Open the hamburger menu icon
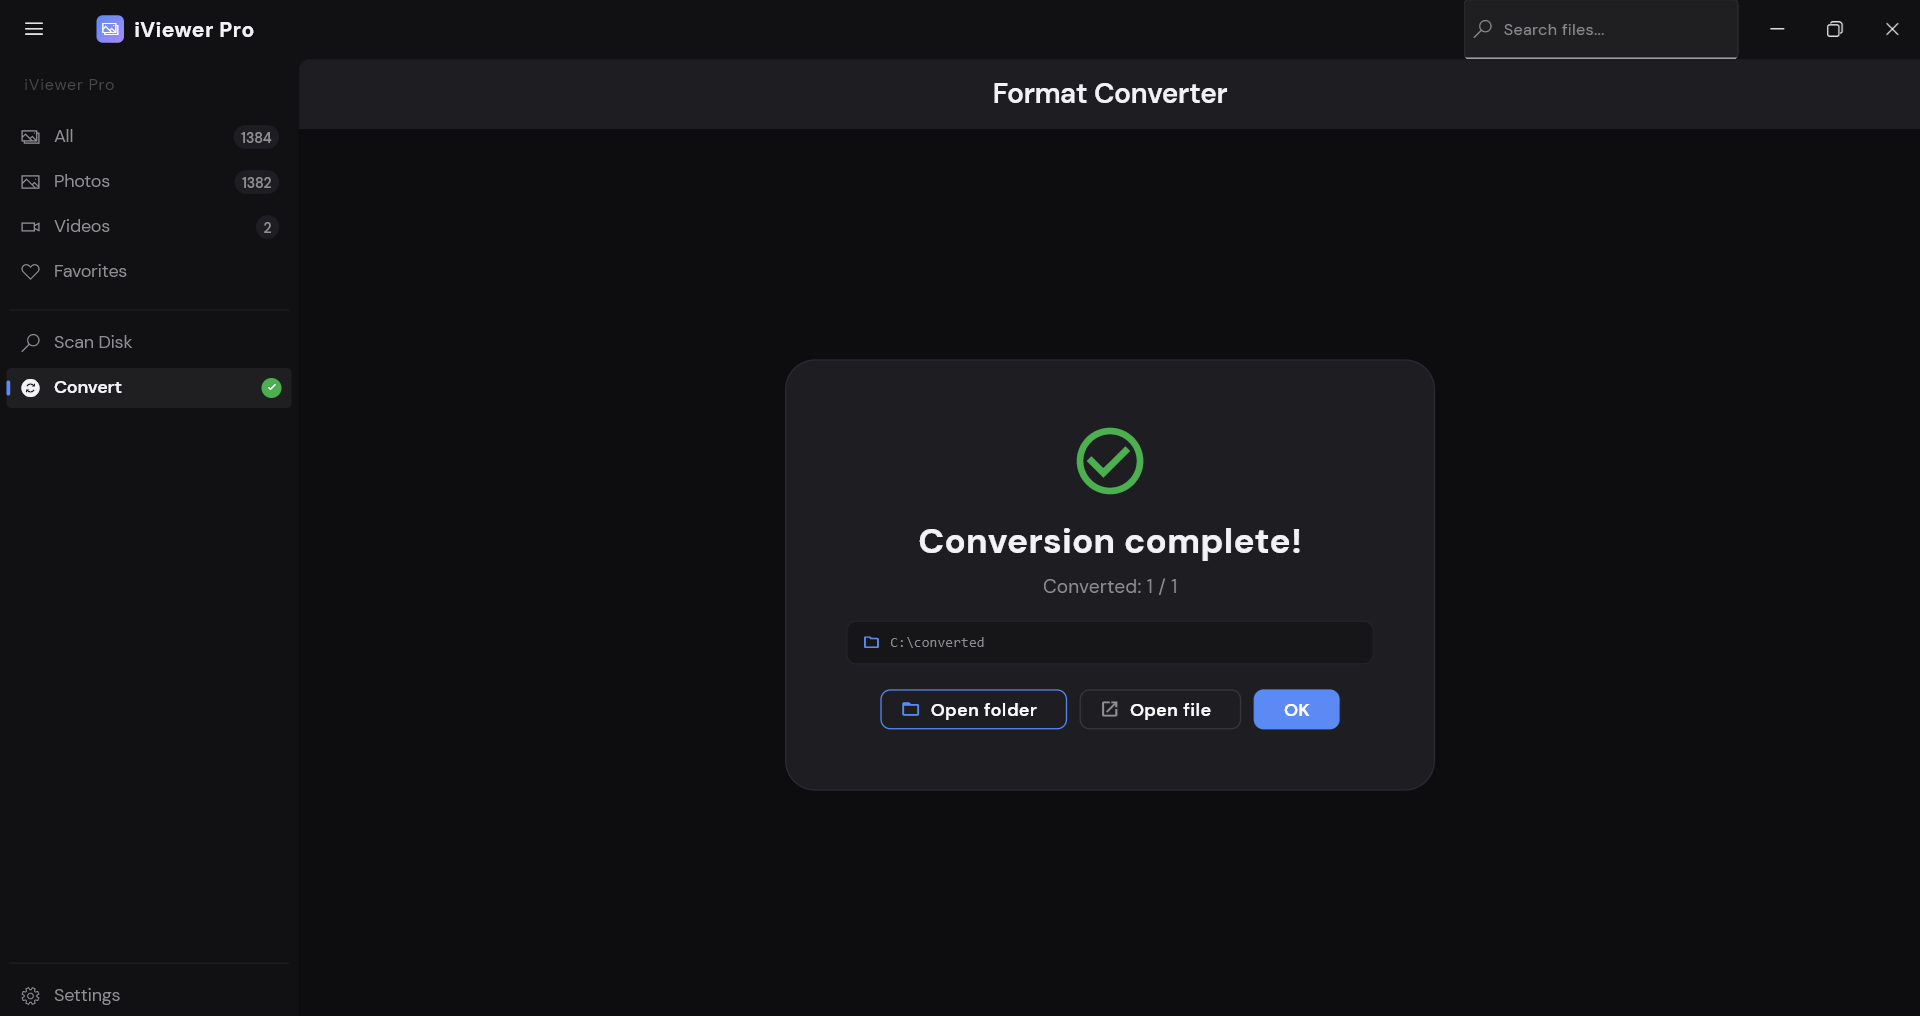The image size is (1920, 1016). point(34,29)
